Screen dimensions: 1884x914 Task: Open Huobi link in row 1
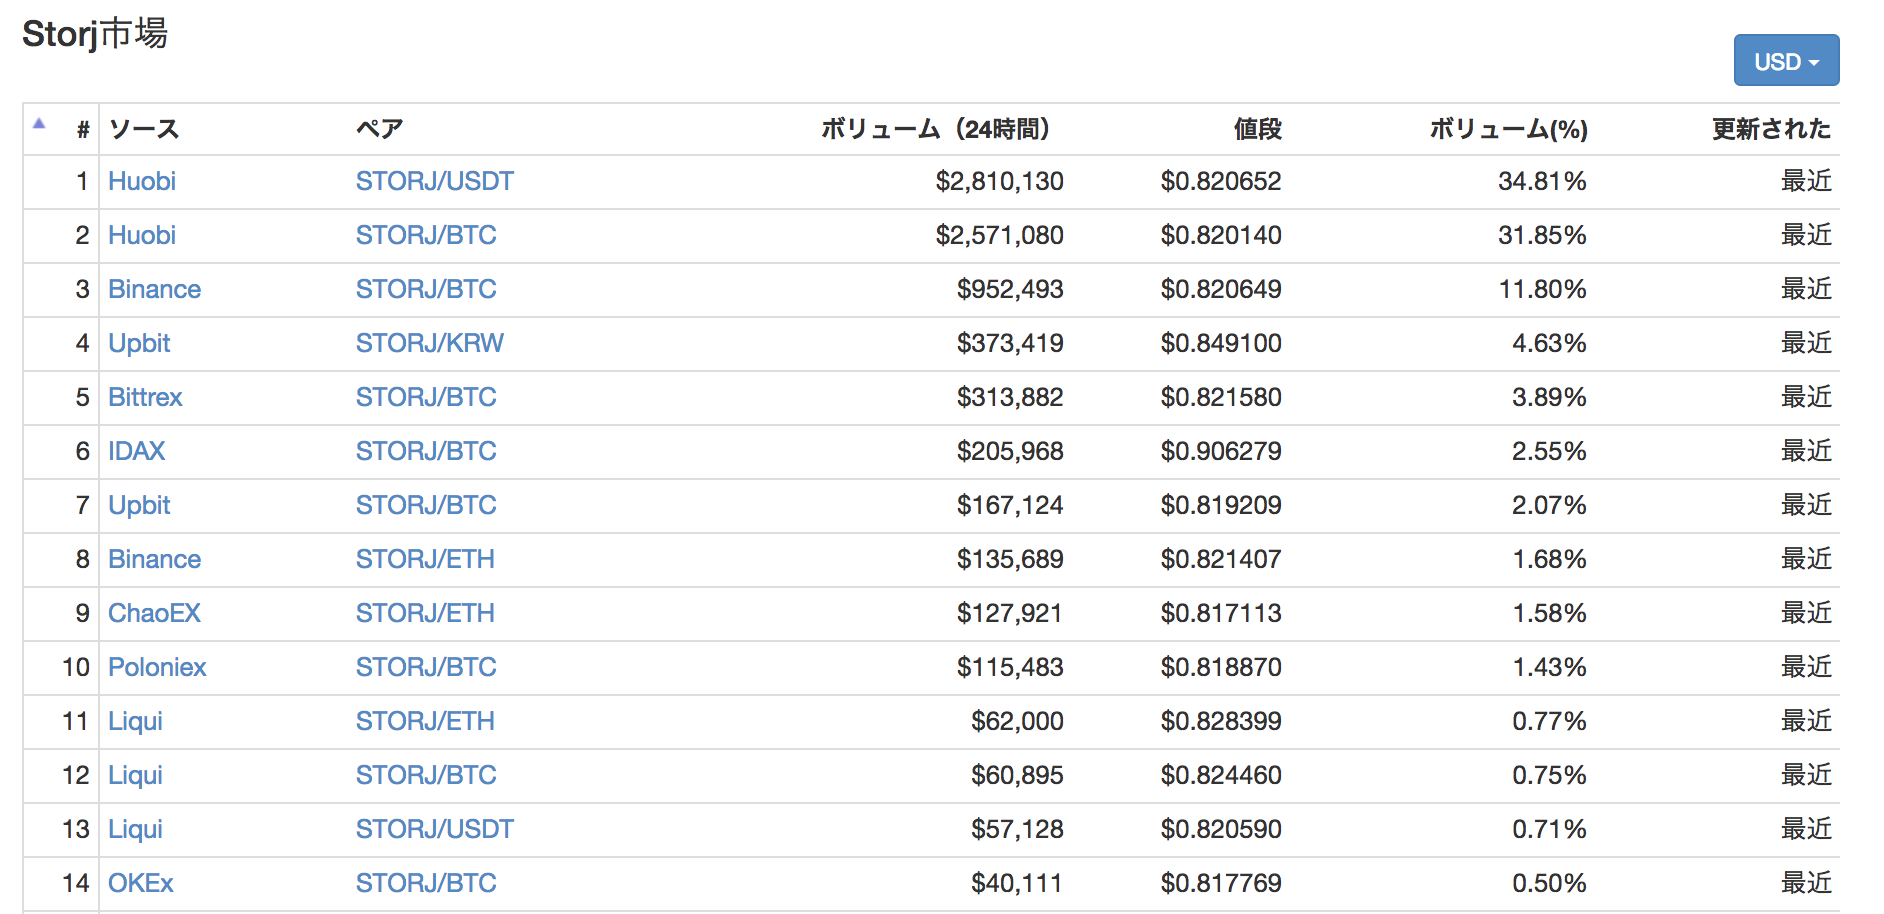[x=142, y=181]
